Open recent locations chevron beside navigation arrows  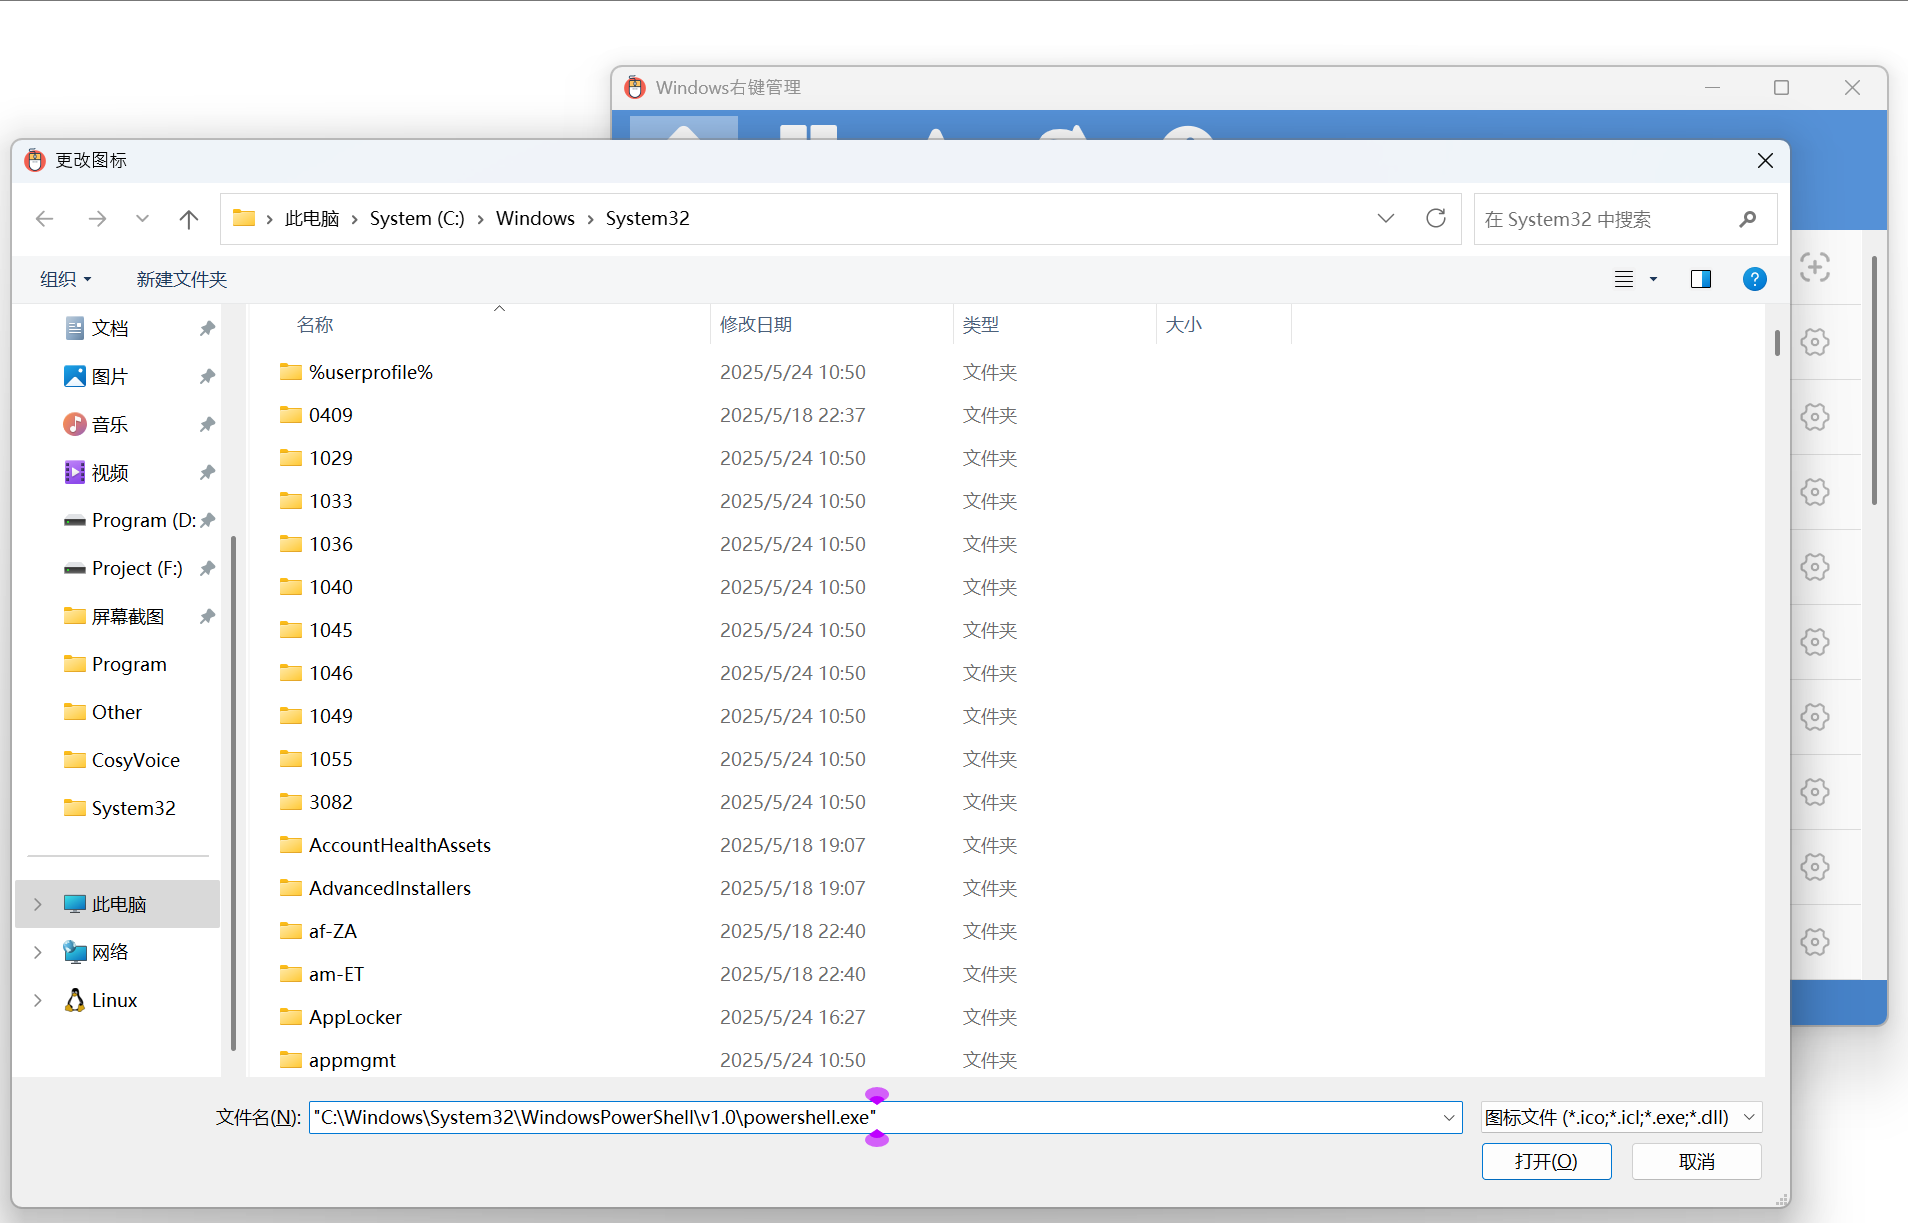point(142,218)
